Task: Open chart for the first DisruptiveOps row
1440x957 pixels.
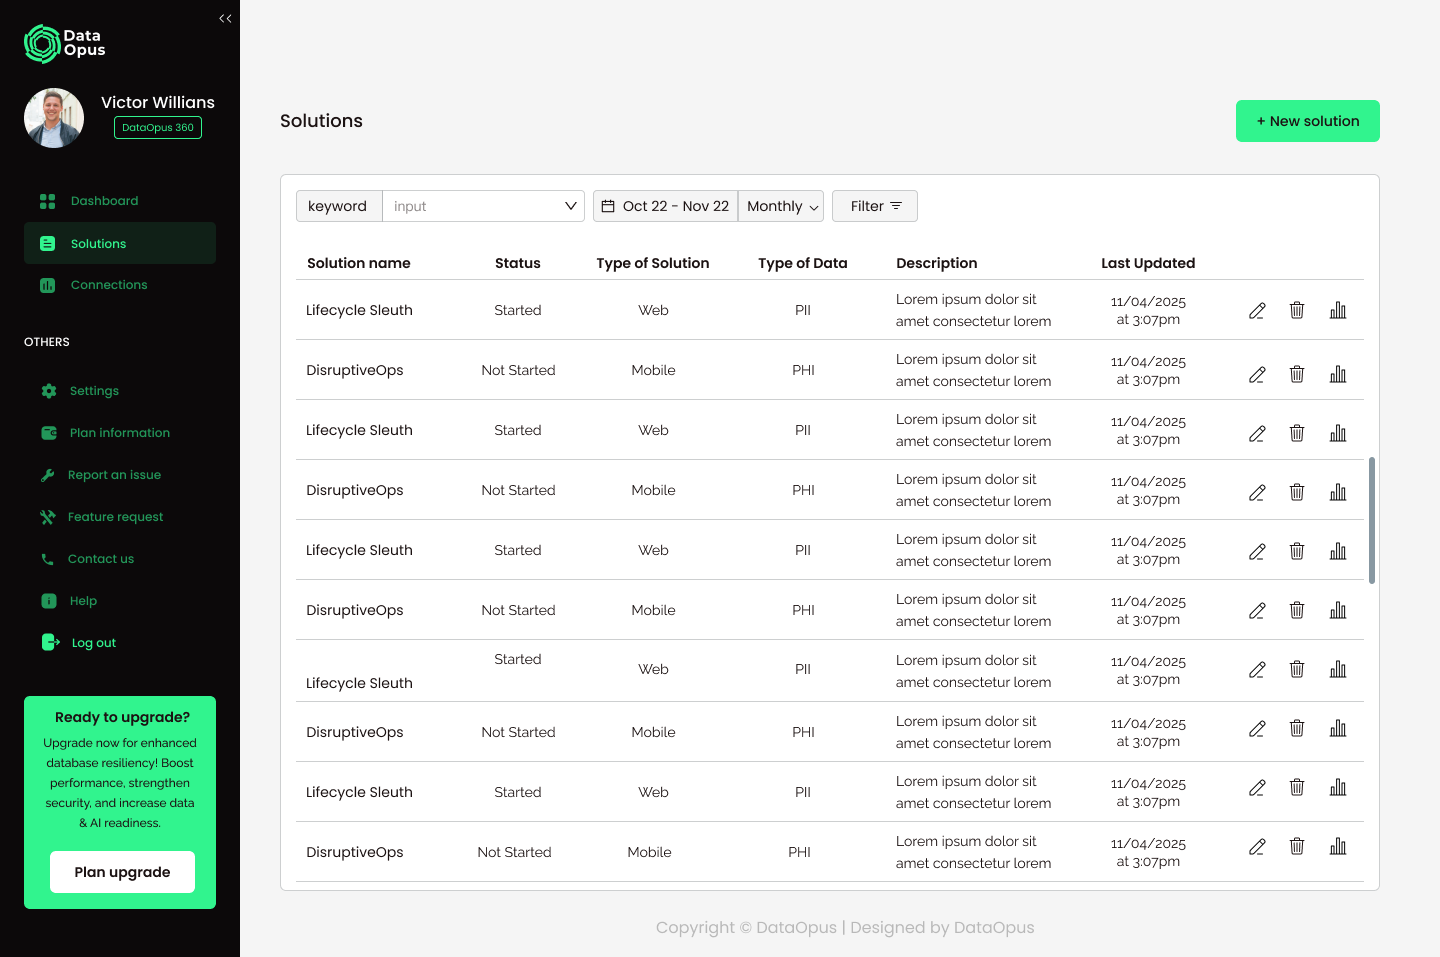Action: click(x=1338, y=374)
